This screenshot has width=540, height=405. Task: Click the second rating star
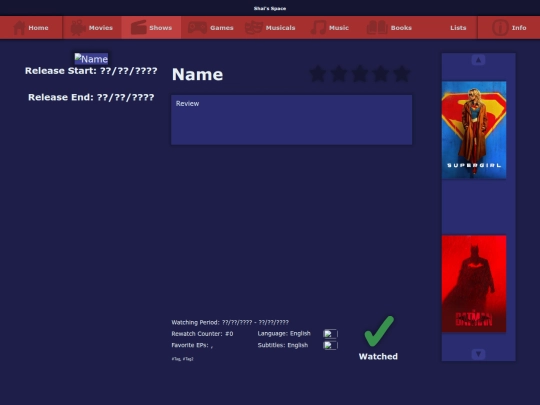tap(339, 74)
